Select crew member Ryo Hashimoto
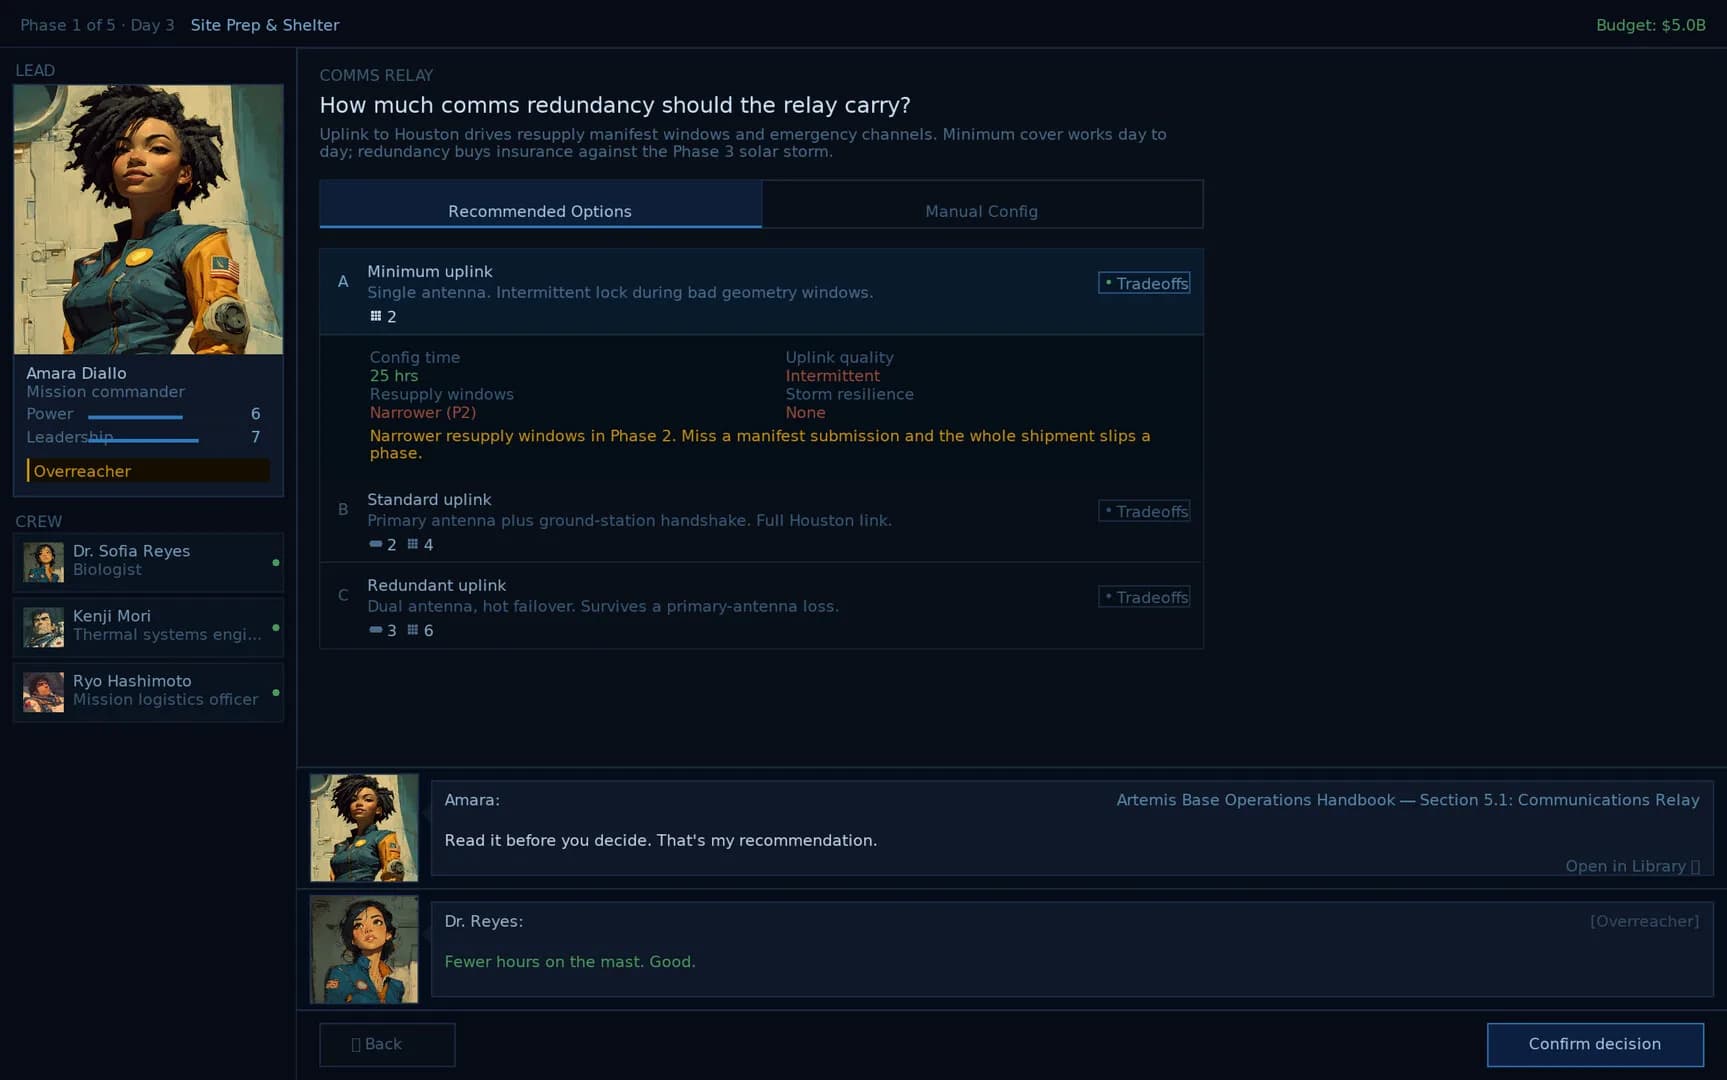 click(x=148, y=692)
